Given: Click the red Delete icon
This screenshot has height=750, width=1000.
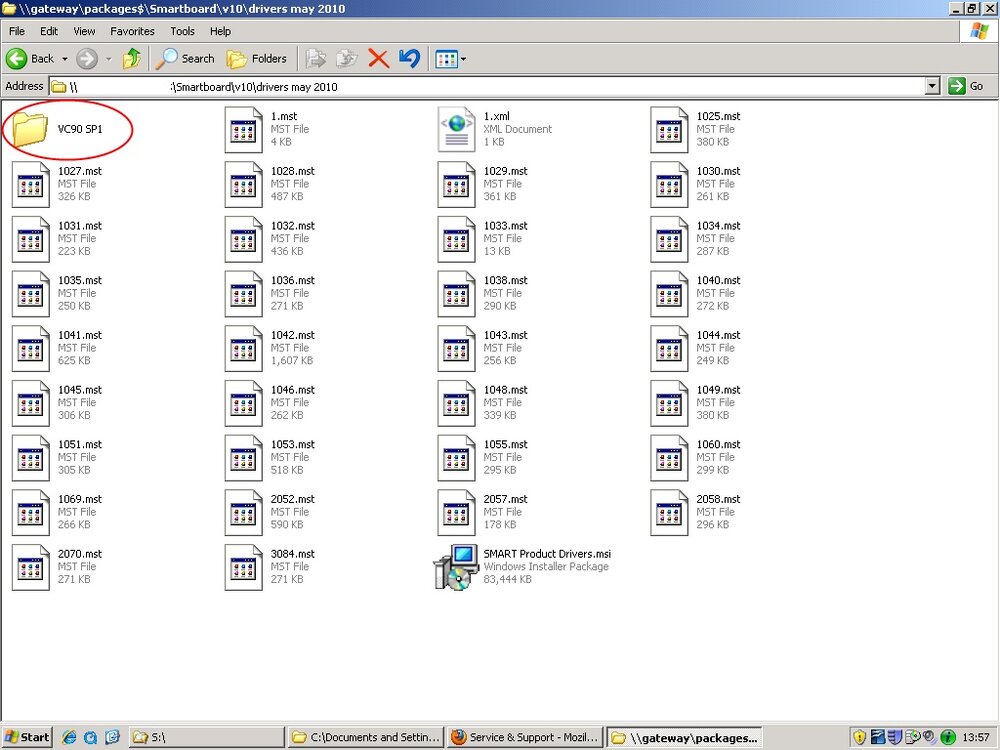Looking at the screenshot, I should [x=378, y=59].
